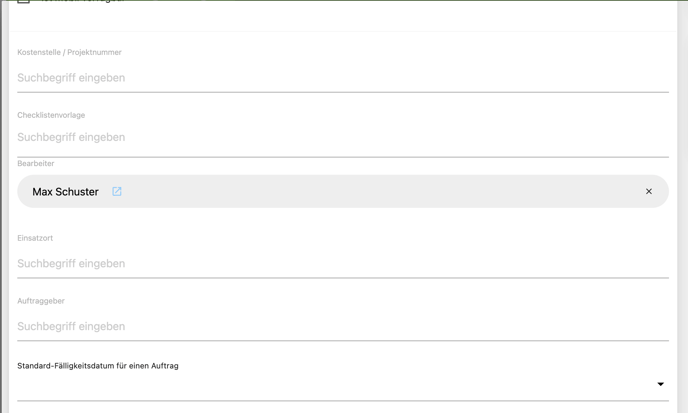Click the Bearbeiter label
The width and height of the screenshot is (688, 413).
pos(36,163)
